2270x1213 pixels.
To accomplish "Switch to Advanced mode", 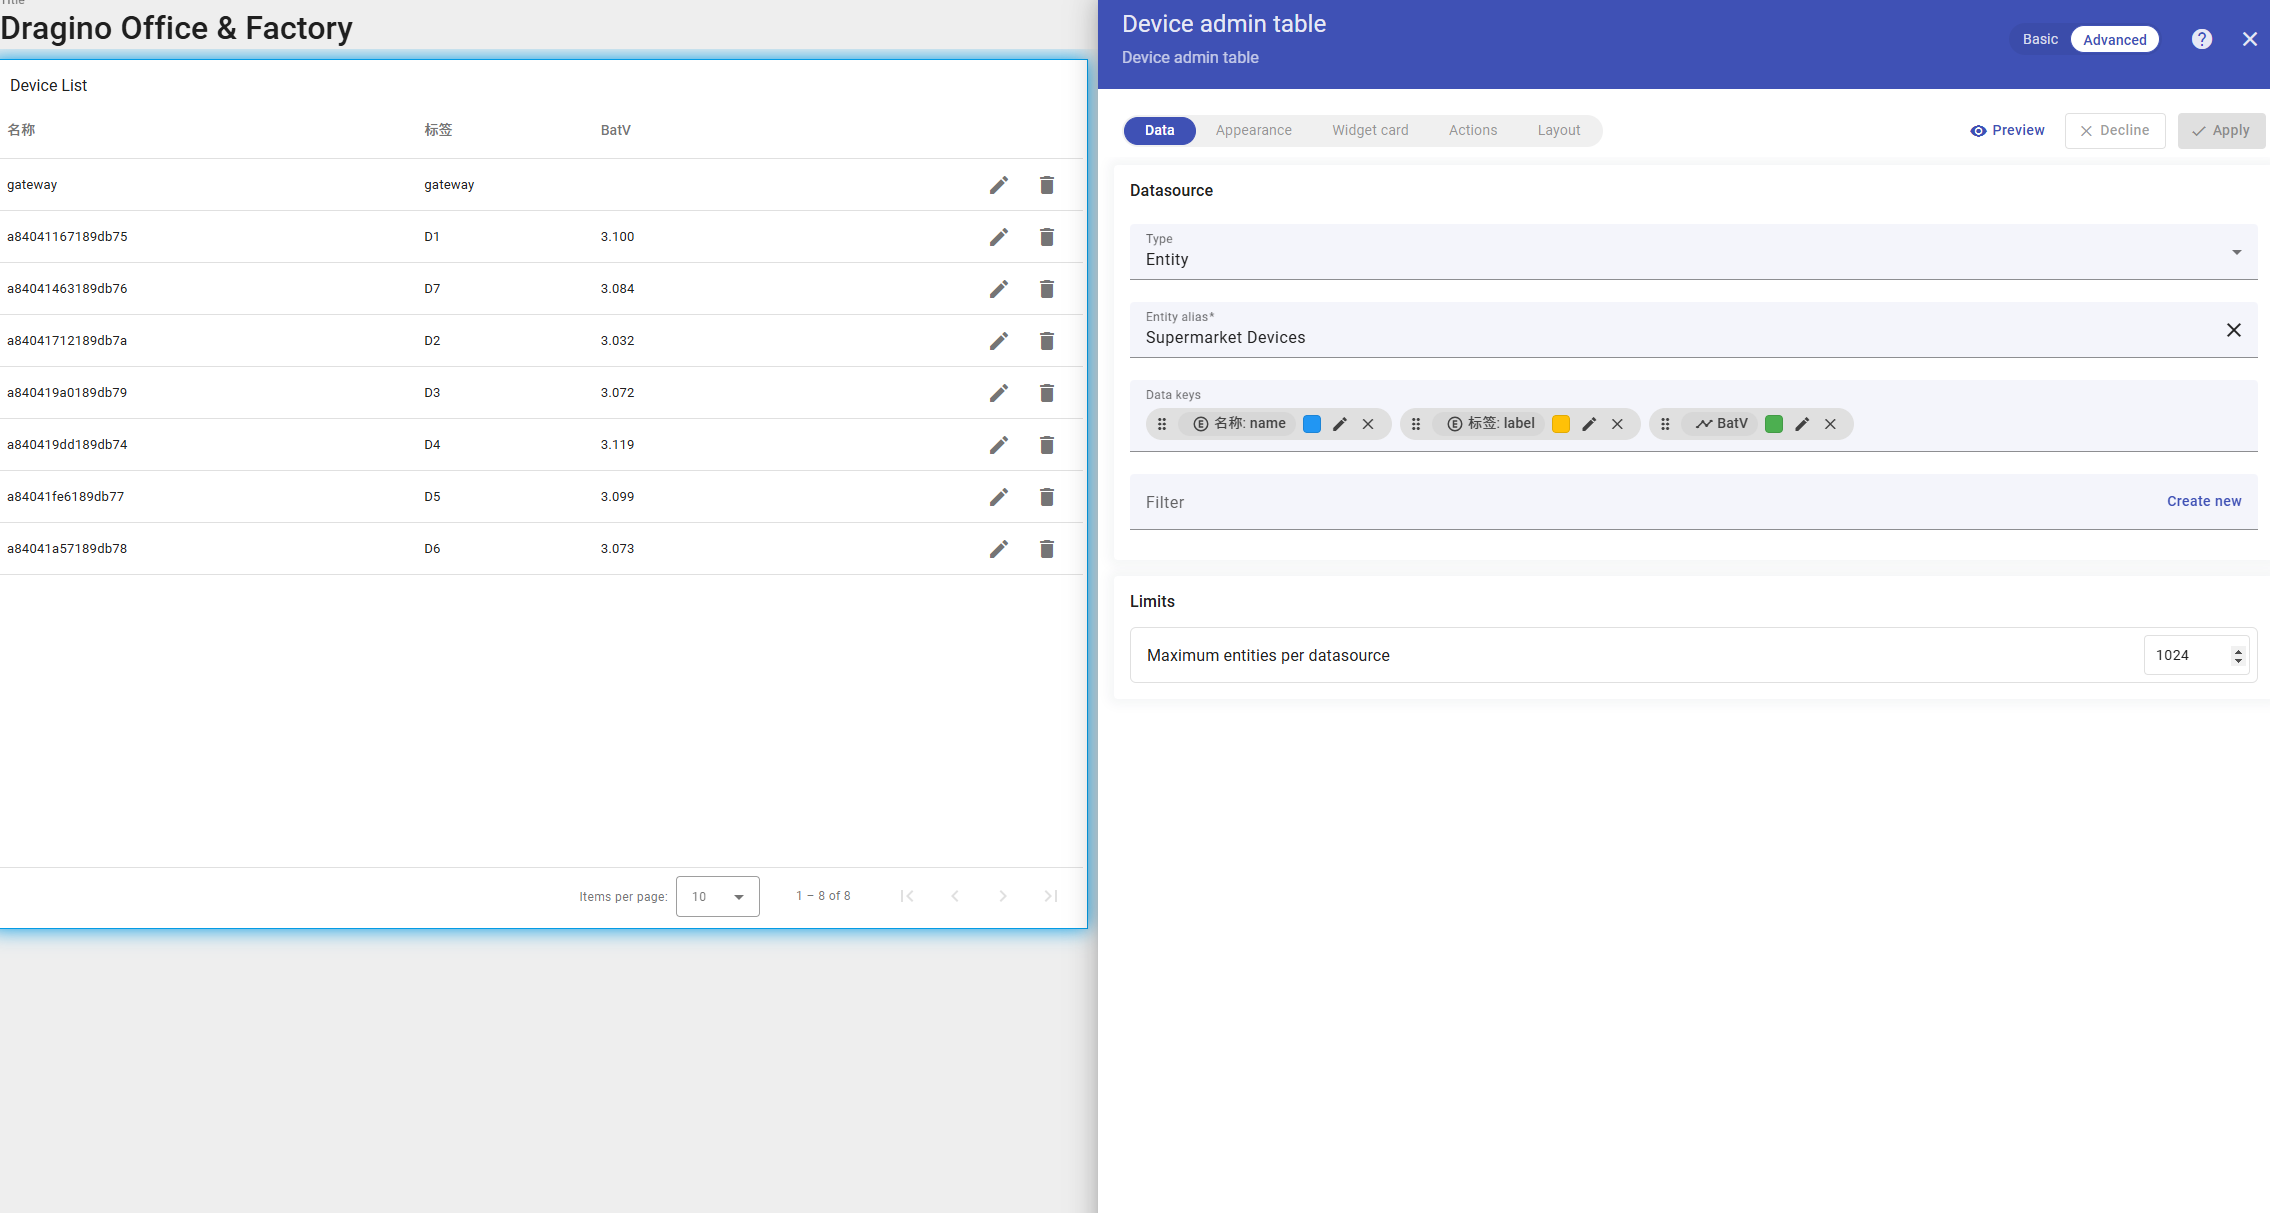I will click(2114, 39).
